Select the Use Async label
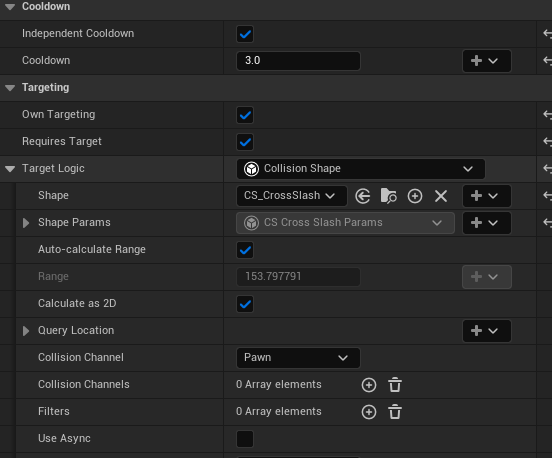The height and width of the screenshot is (458, 552). tap(64, 439)
